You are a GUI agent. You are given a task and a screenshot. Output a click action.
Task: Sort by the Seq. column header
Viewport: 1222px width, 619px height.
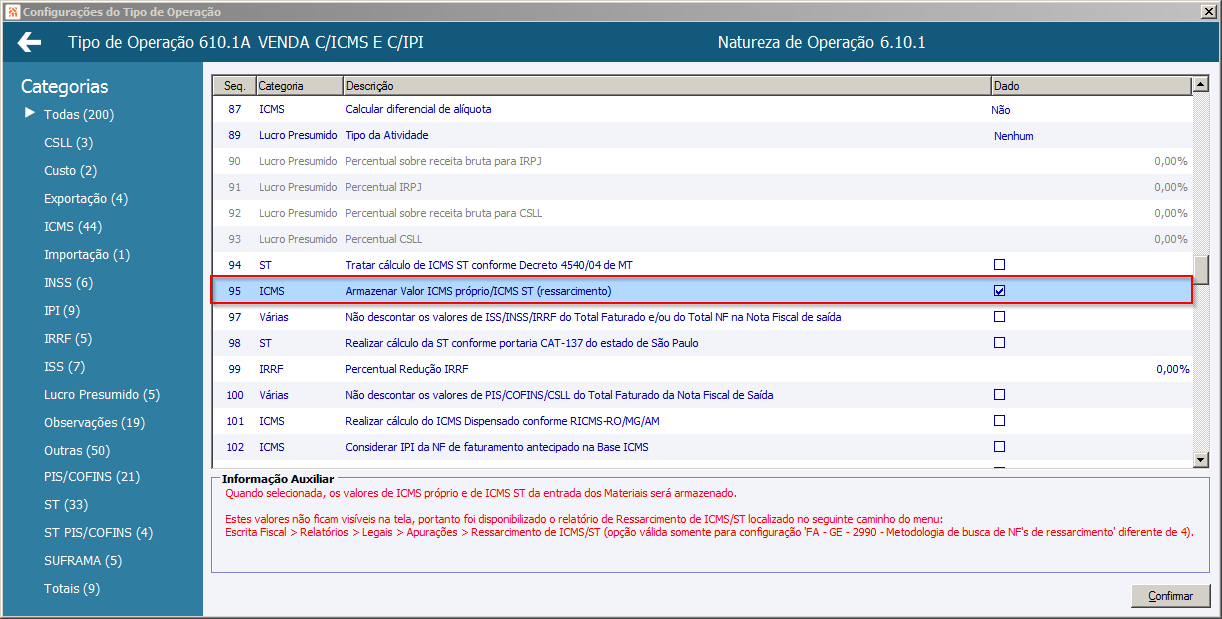[235, 87]
